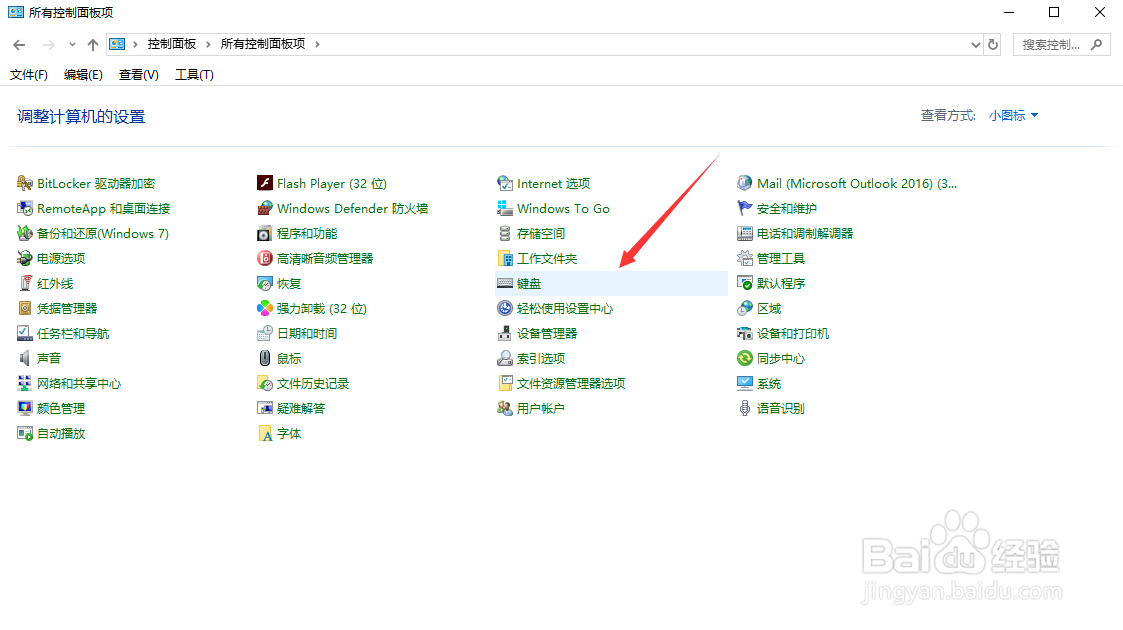Open the 设备和打印机 icon

745,334
